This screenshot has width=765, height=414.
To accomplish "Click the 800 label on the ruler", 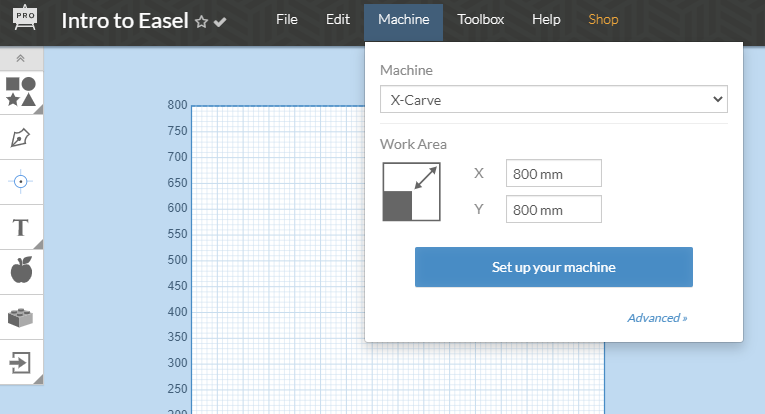I will click(177, 105).
